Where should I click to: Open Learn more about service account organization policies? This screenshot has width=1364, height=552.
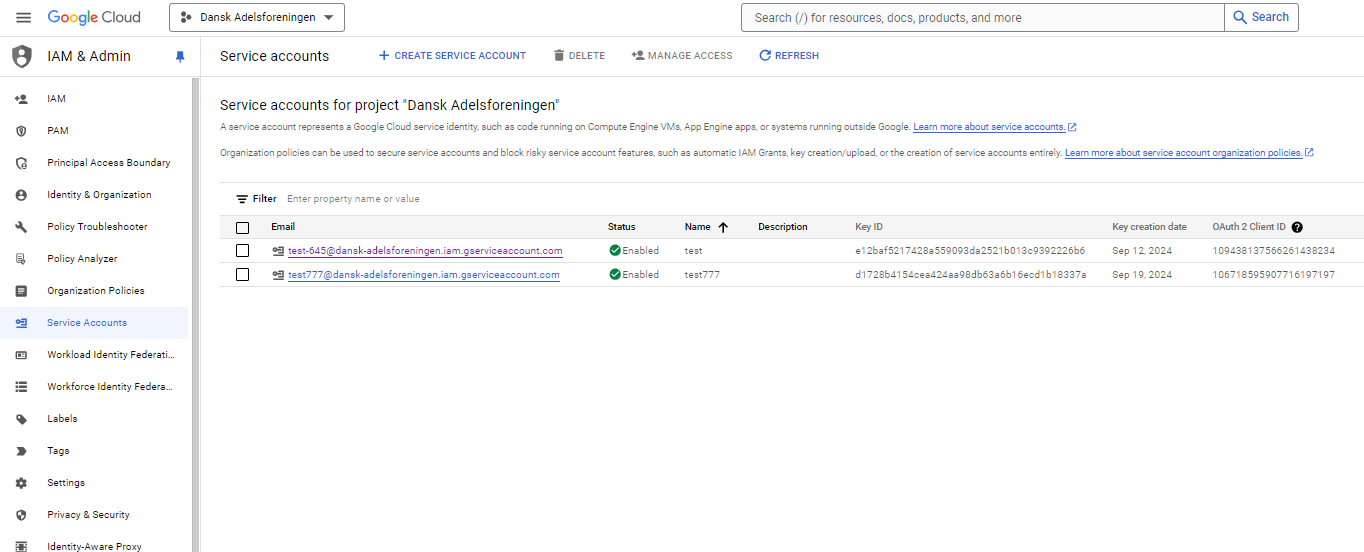point(1189,153)
